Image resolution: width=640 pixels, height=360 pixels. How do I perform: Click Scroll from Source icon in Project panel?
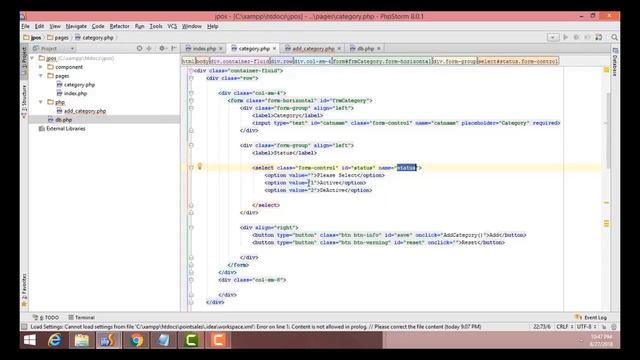pyautogui.click(x=139, y=48)
